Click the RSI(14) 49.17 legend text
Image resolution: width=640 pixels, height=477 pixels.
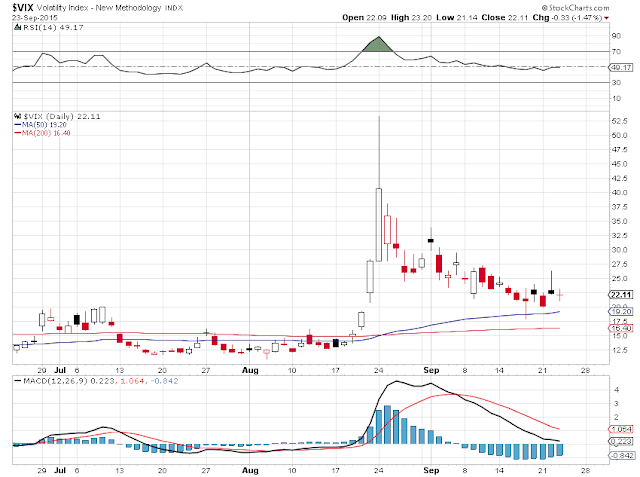coord(53,27)
